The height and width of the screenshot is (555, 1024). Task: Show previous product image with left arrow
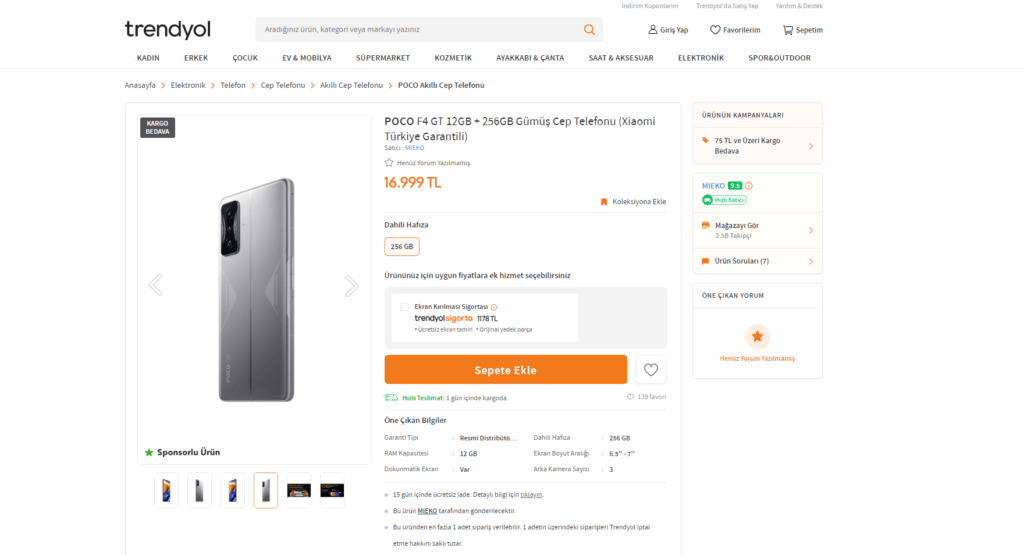[155, 286]
